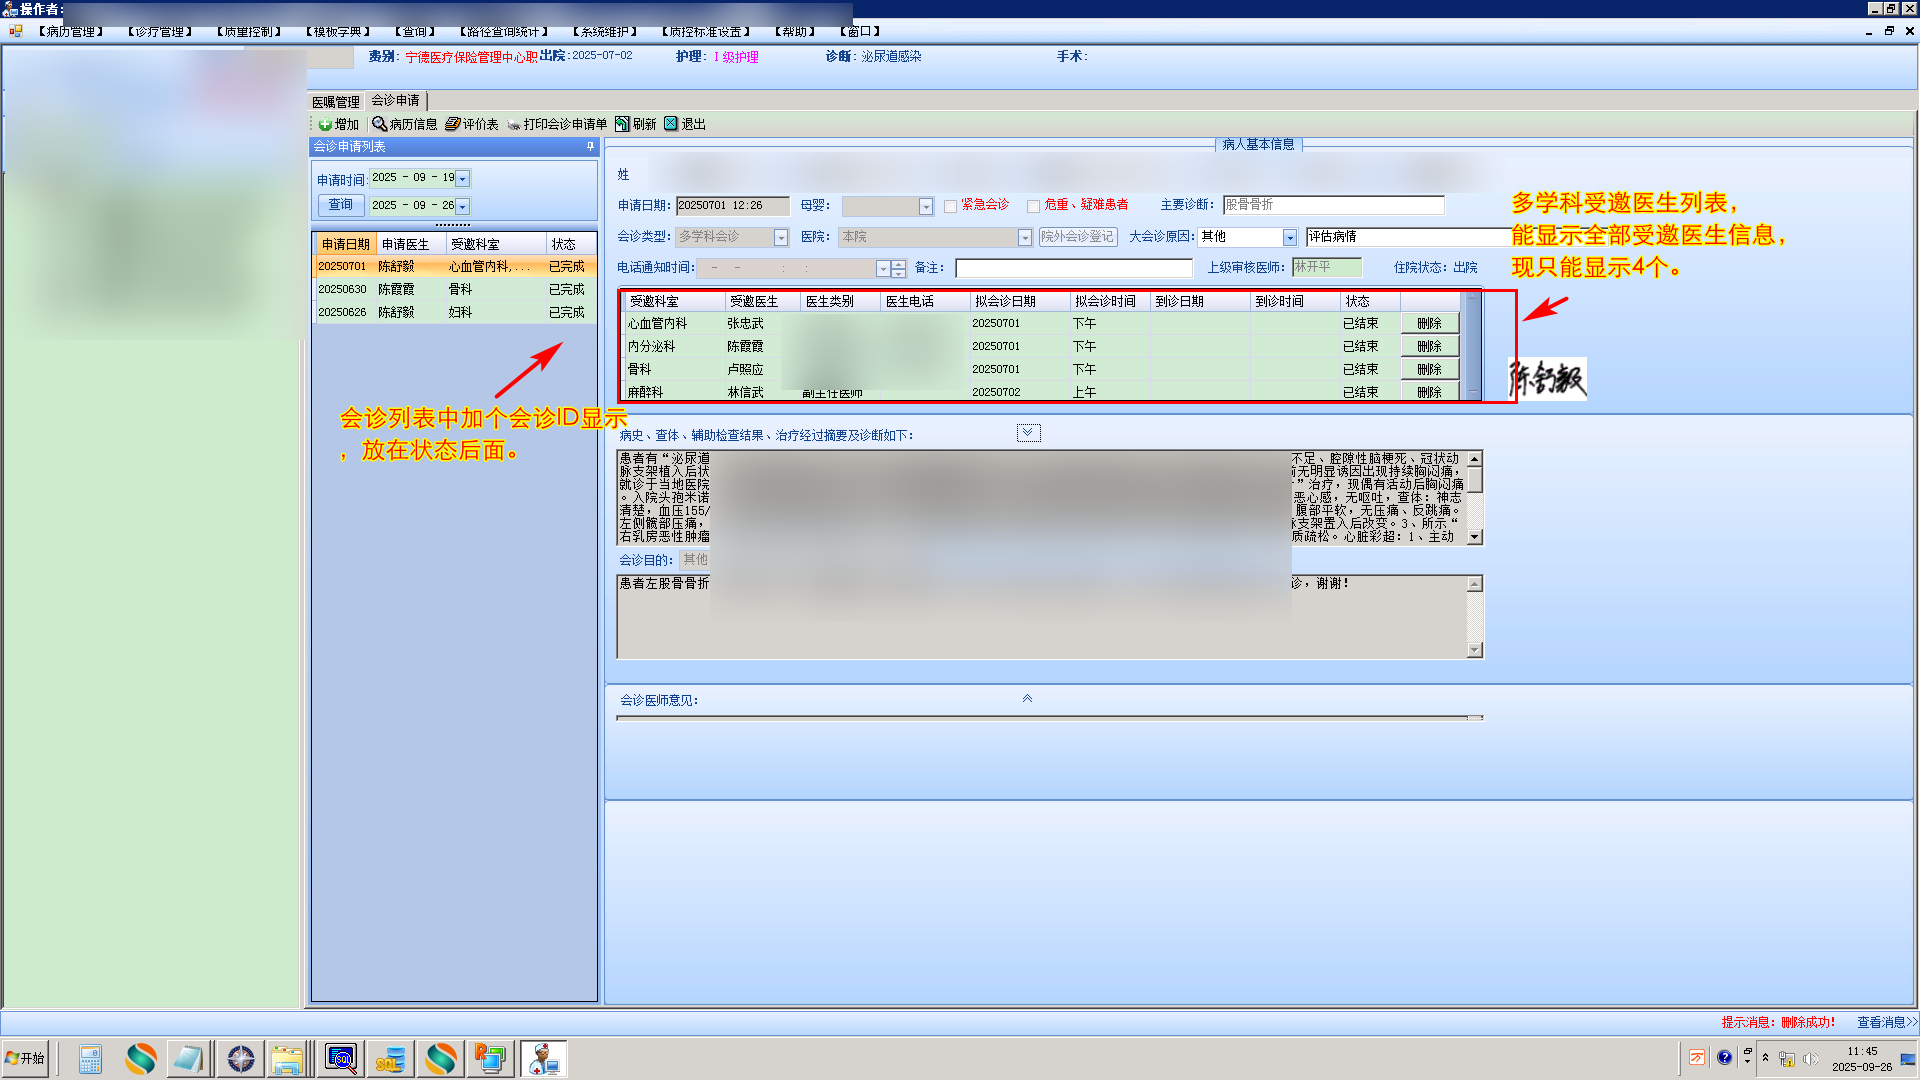
Task: Click the 查询 button
Action: click(340, 205)
